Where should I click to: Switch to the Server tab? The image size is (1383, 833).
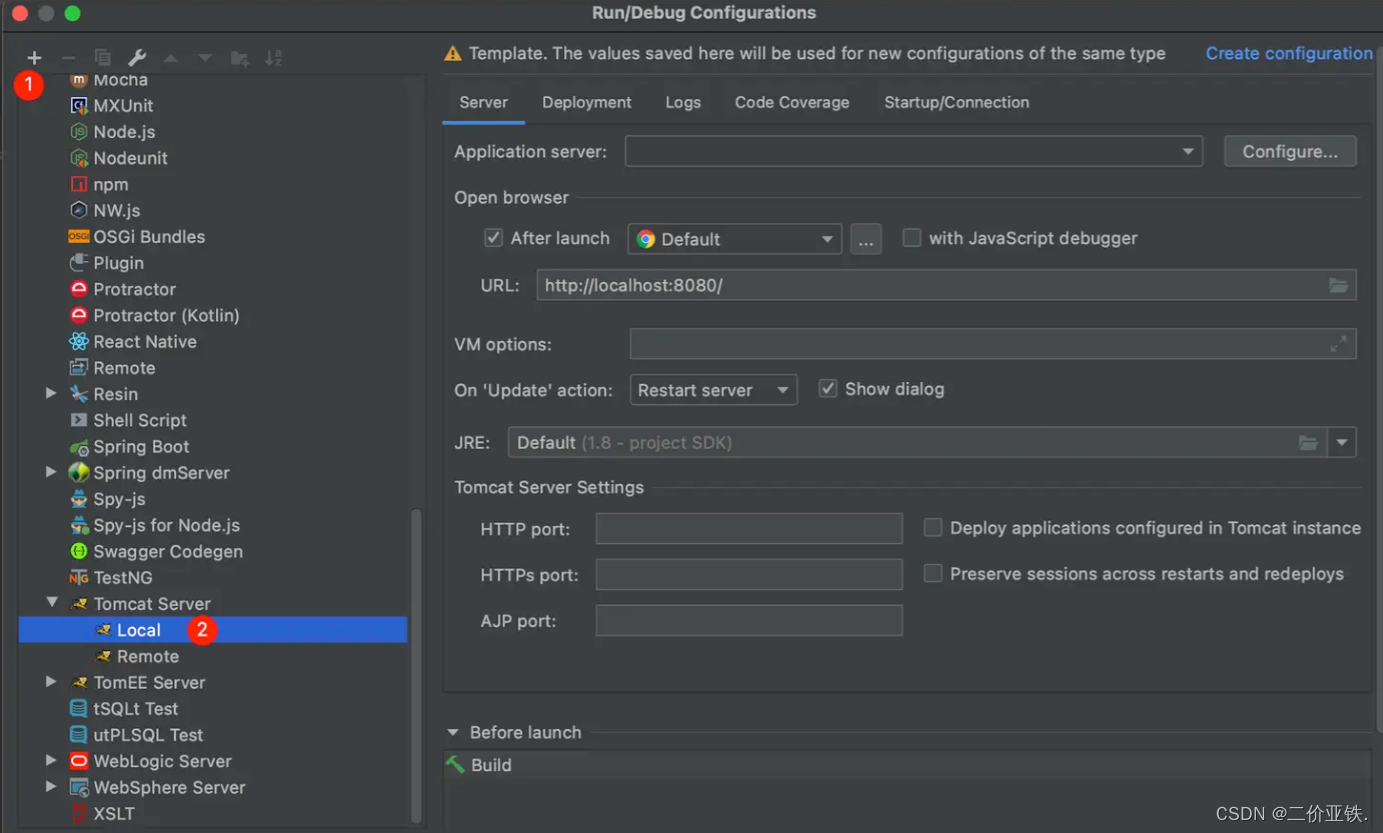pyautogui.click(x=484, y=102)
